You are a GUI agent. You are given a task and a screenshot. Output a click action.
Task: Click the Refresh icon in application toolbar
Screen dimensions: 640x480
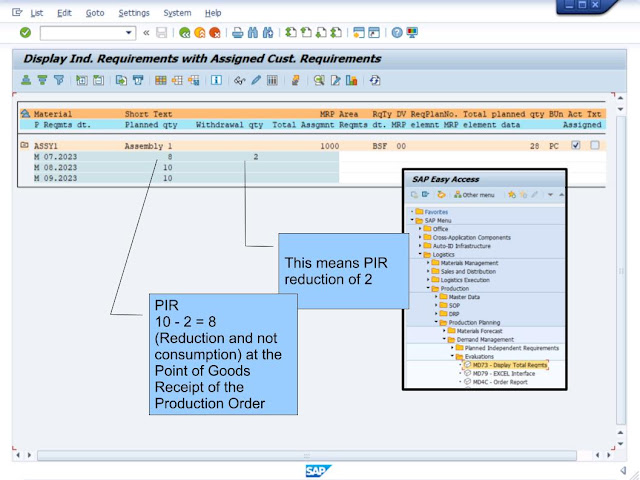[x=375, y=80]
